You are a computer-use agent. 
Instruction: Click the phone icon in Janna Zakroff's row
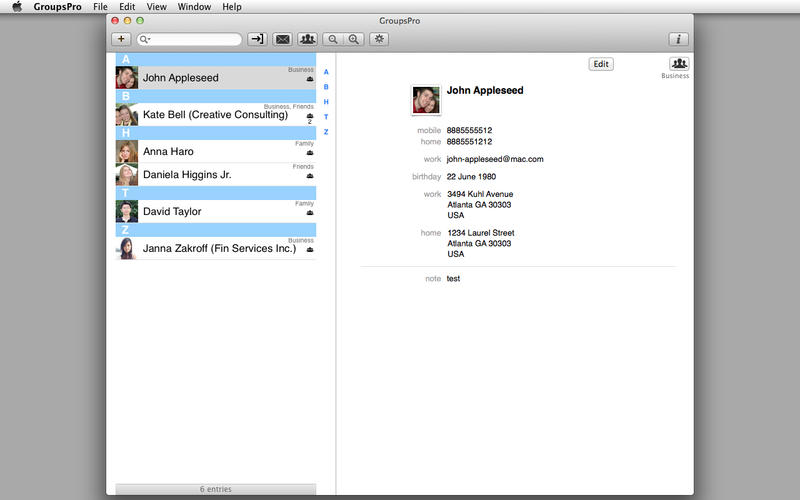click(310, 249)
